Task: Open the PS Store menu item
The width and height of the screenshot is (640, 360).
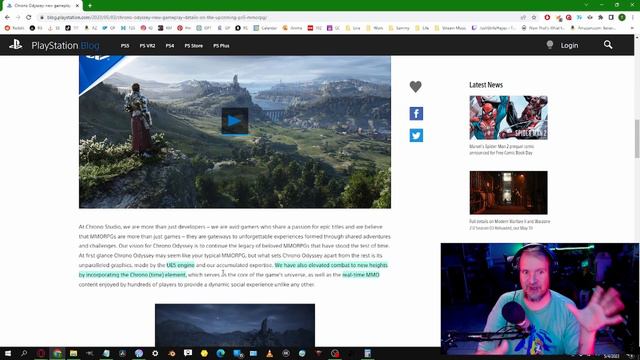Action: (193, 46)
